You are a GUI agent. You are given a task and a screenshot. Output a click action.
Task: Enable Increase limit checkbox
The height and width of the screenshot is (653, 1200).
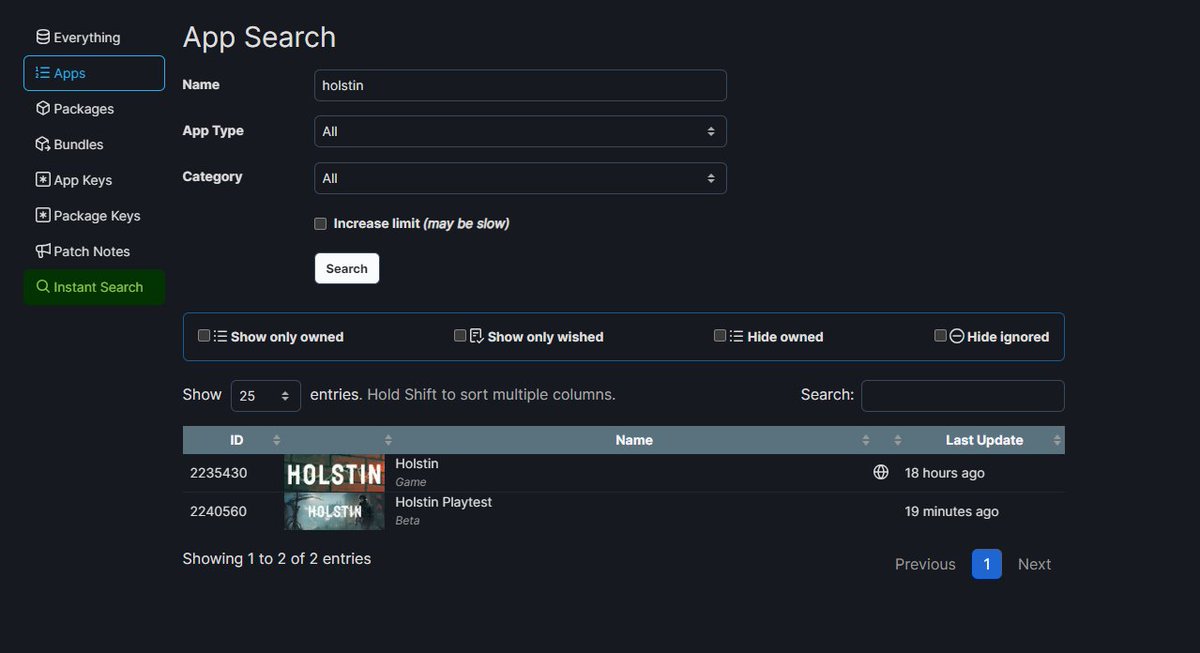[320, 224]
